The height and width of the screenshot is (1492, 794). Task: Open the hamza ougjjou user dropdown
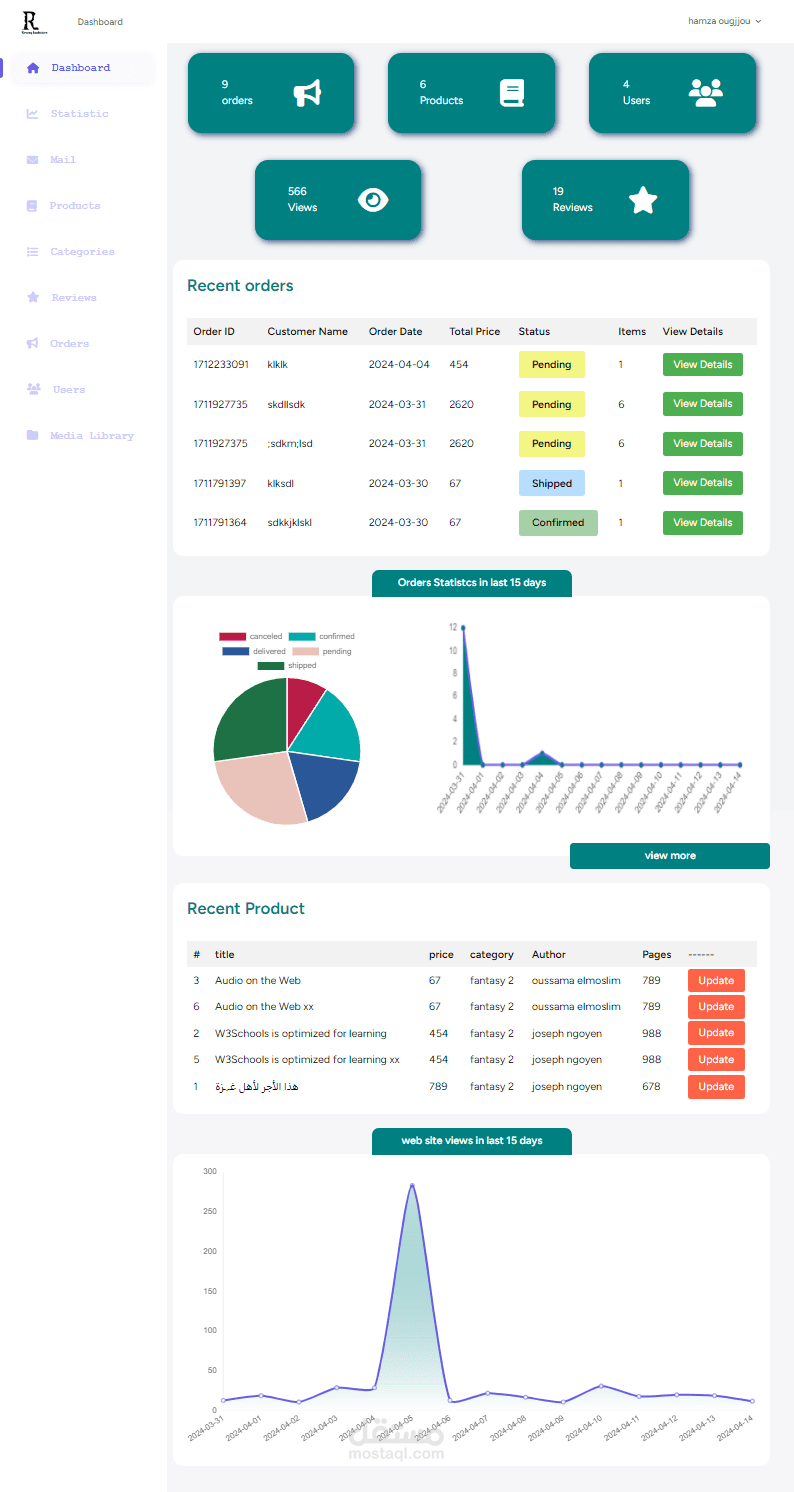pyautogui.click(x=724, y=21)
